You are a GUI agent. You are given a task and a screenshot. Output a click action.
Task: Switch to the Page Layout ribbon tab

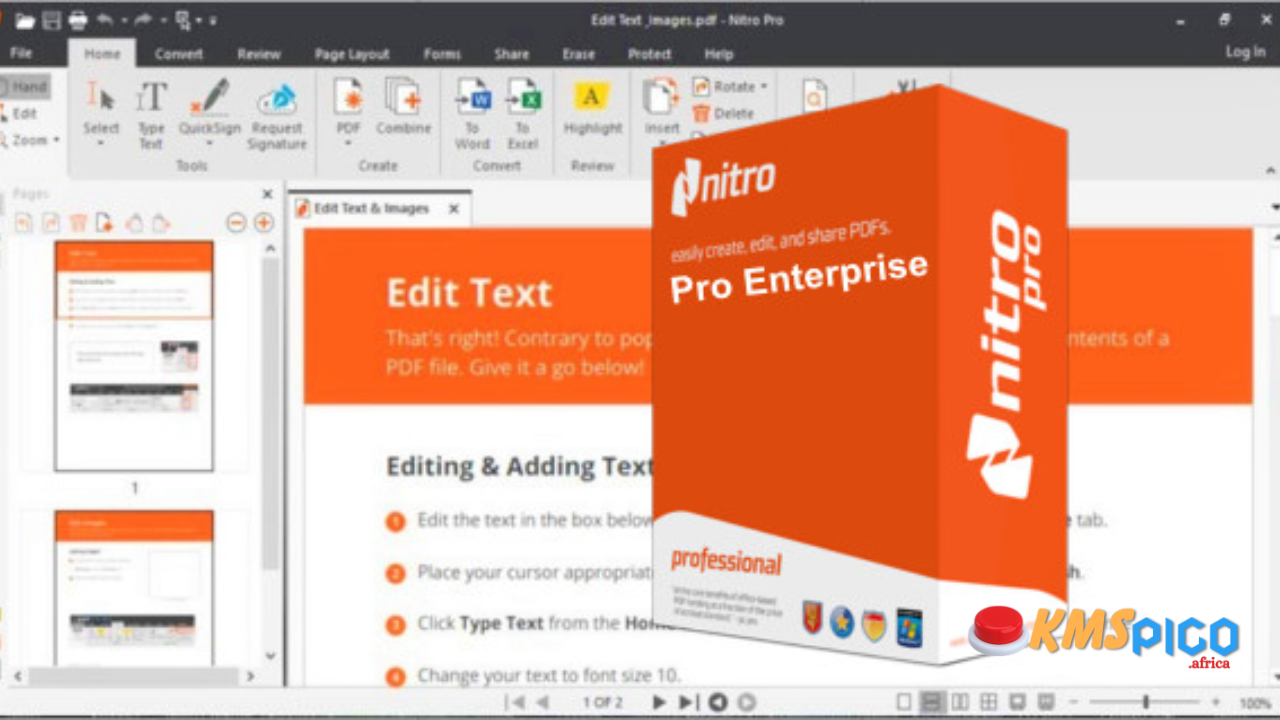pos(352,54)
